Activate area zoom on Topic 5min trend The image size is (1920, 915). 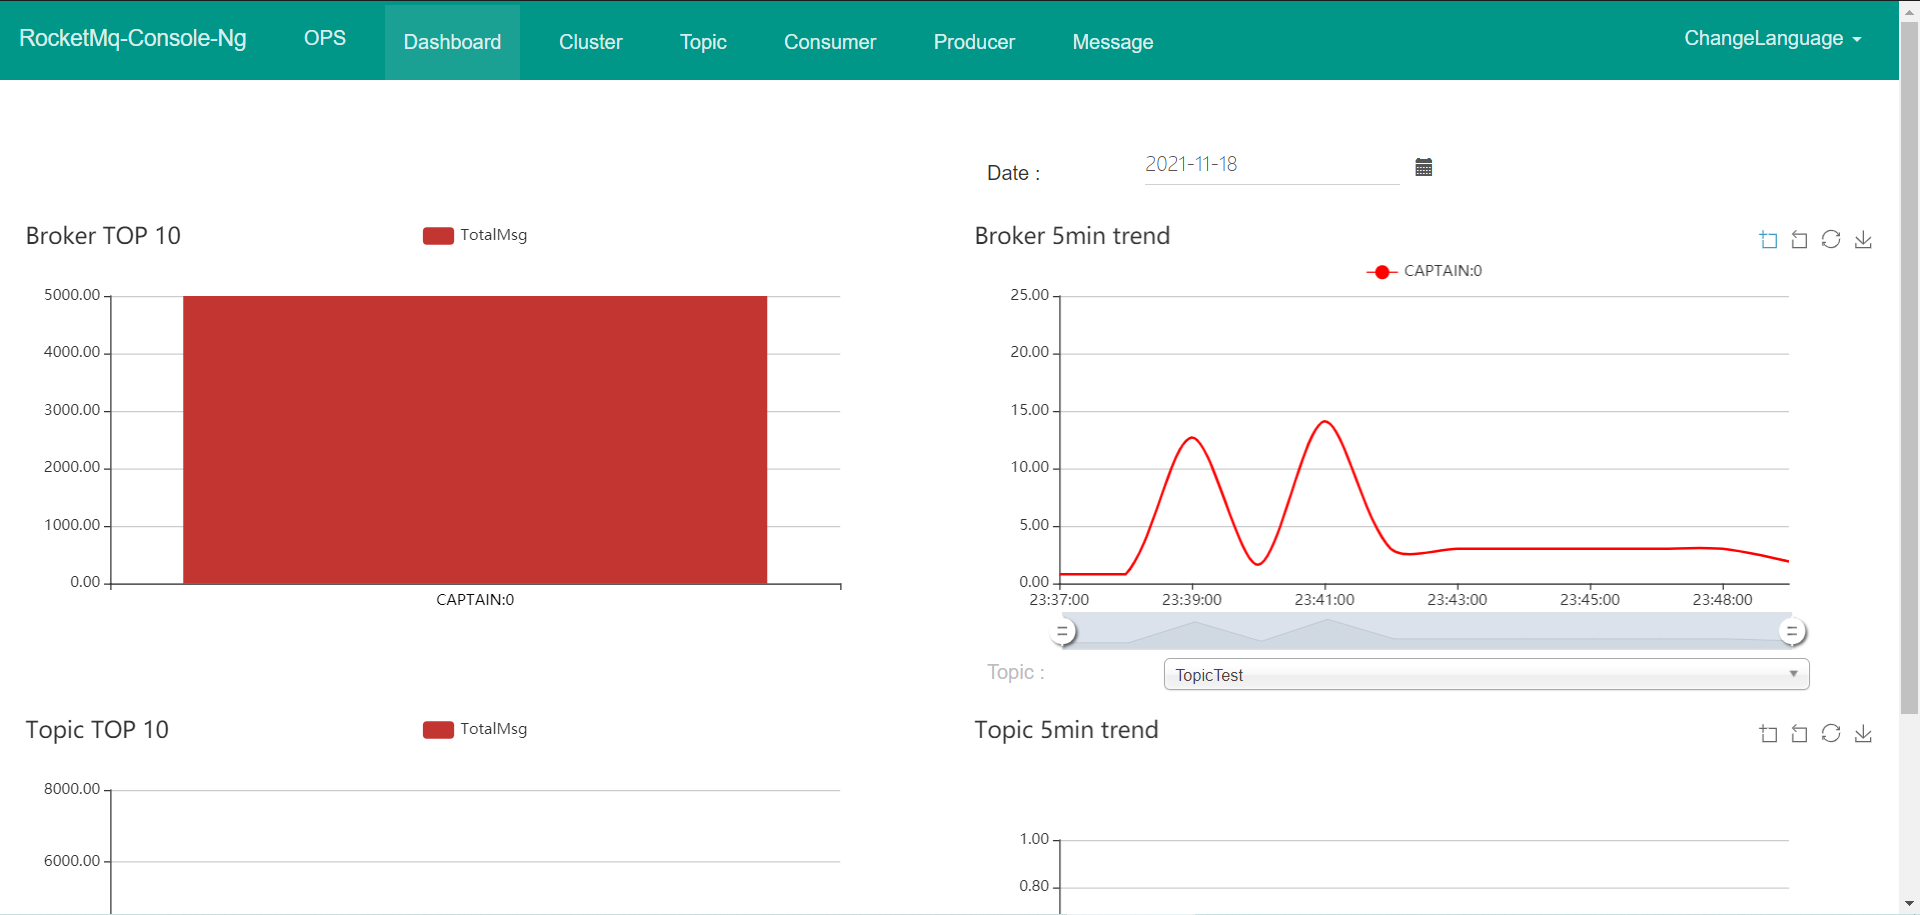pyautogui.click(x=1768, y=734)
